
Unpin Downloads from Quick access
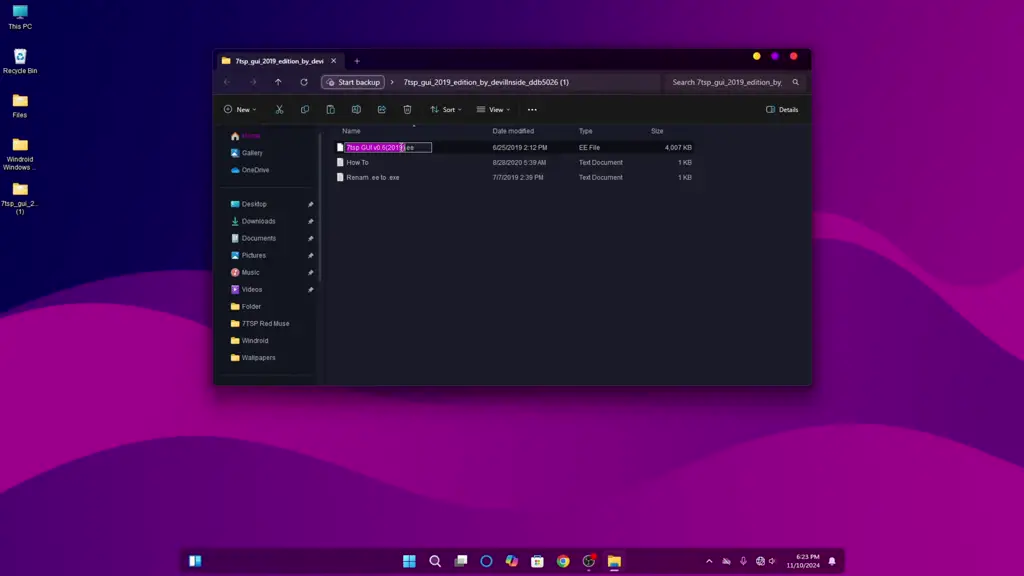tap(310, 221)
